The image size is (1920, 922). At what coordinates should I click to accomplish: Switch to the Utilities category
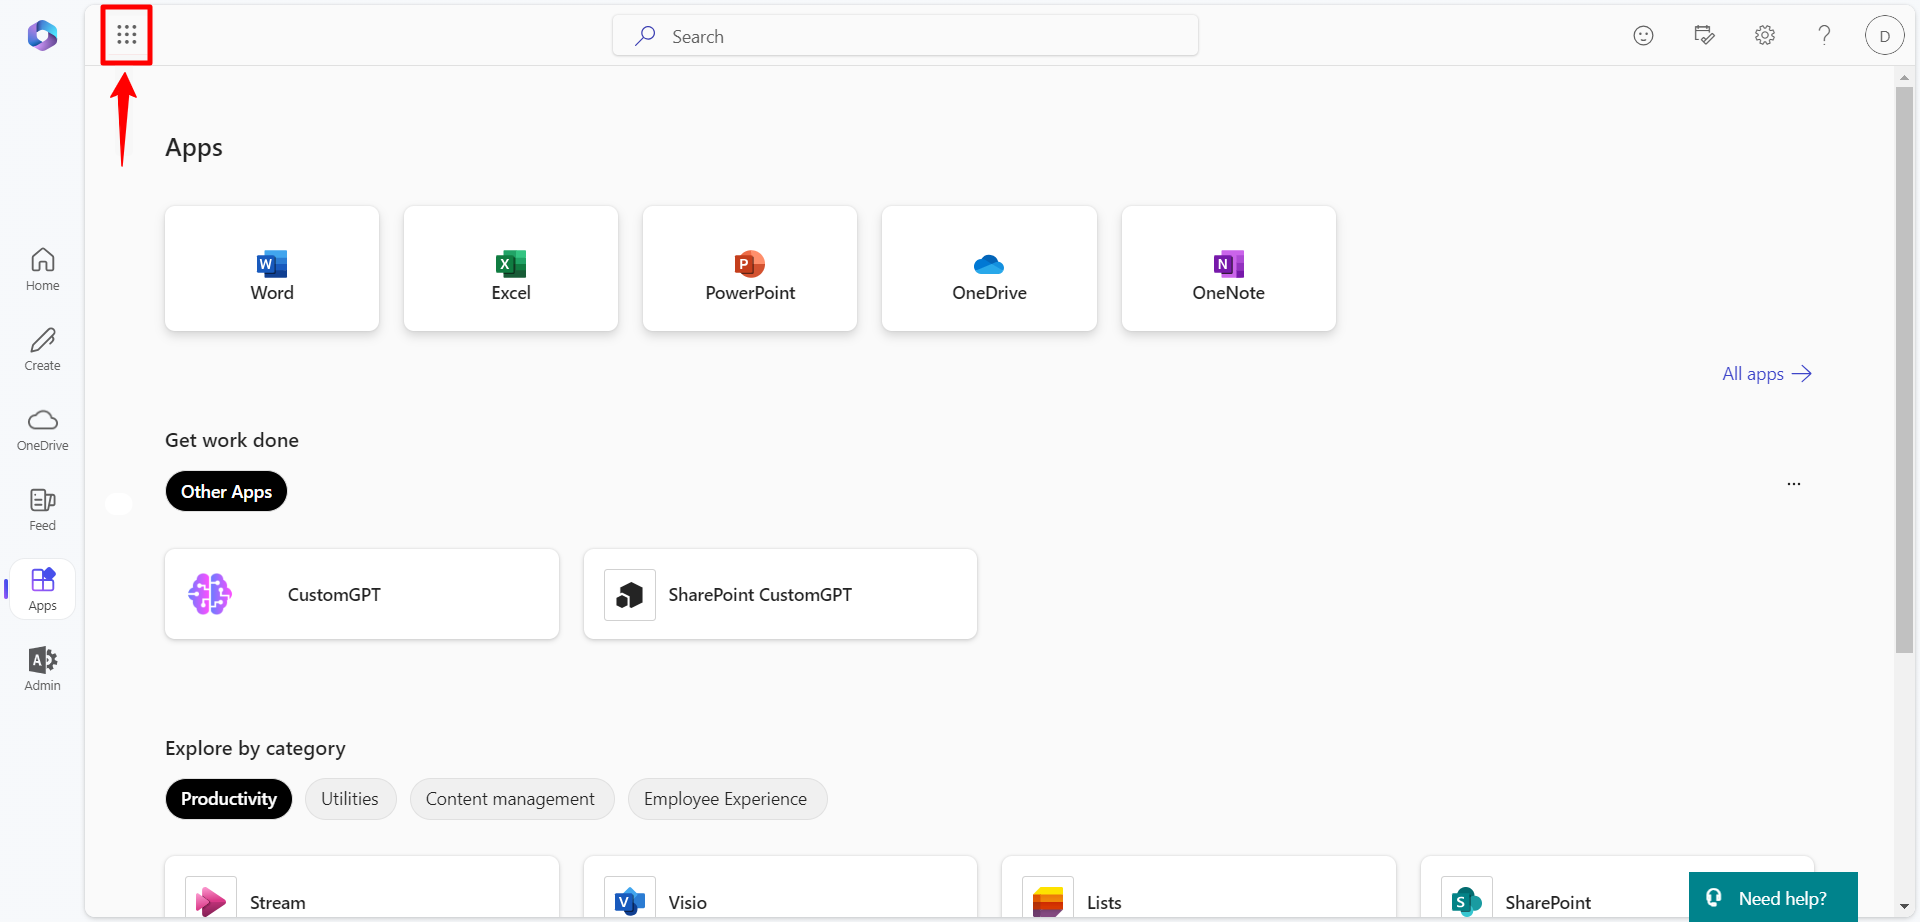click(x=350, y=799)
